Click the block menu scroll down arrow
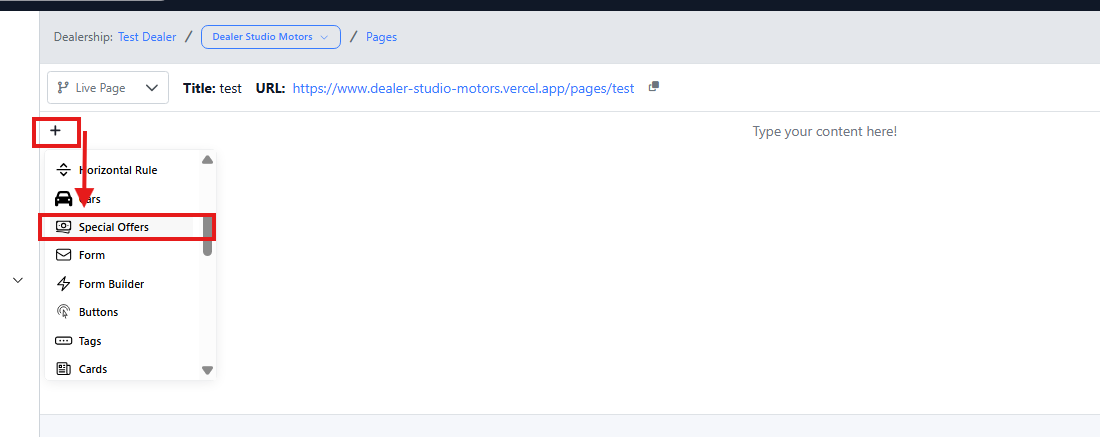The image size is (1100, 437). [x=207, y=370]
